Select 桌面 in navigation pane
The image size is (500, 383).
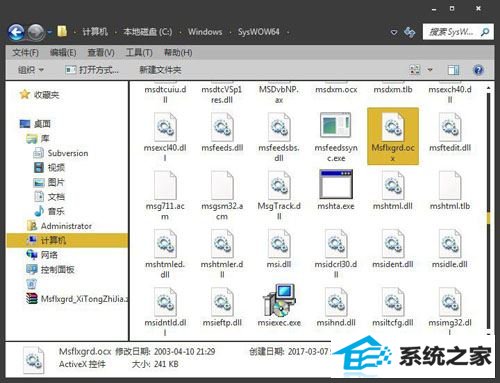tap(35, 124)
